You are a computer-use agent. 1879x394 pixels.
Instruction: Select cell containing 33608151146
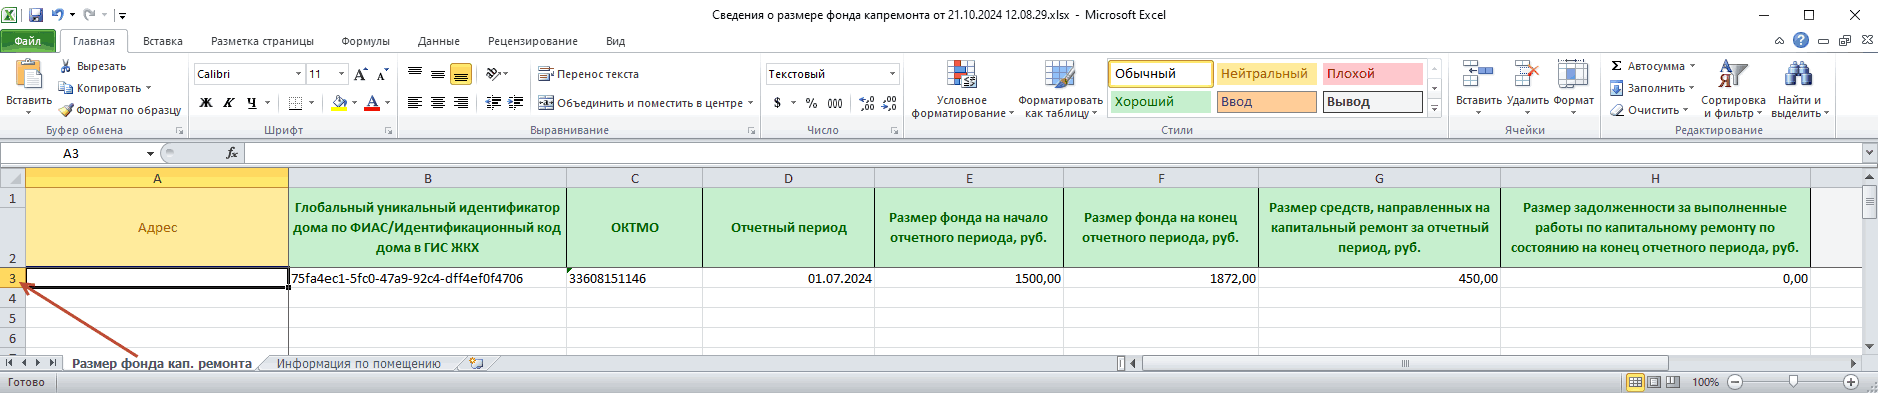point(634,278)
